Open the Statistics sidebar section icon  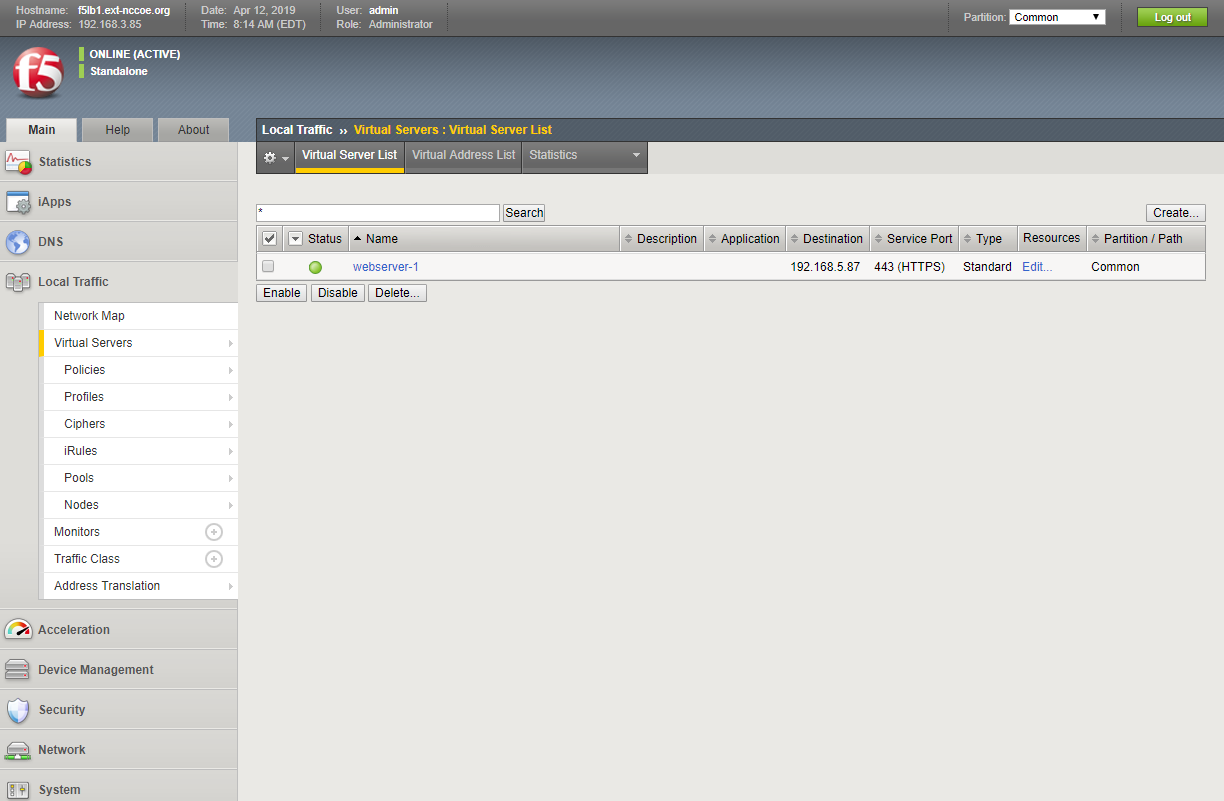(19, 162)
